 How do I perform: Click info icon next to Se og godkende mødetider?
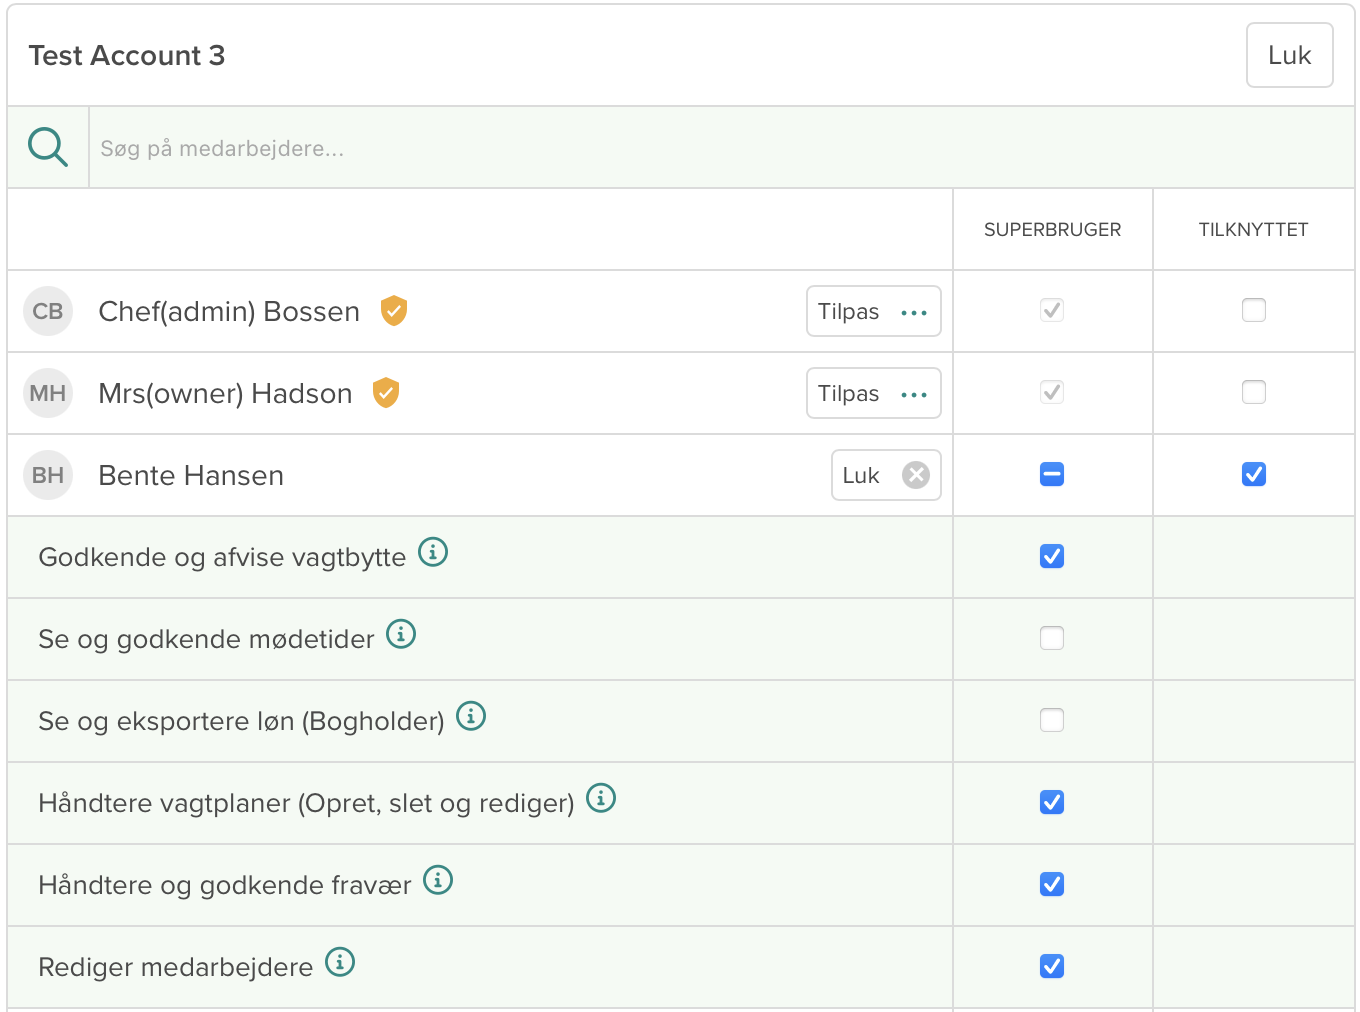click(401, 634)
